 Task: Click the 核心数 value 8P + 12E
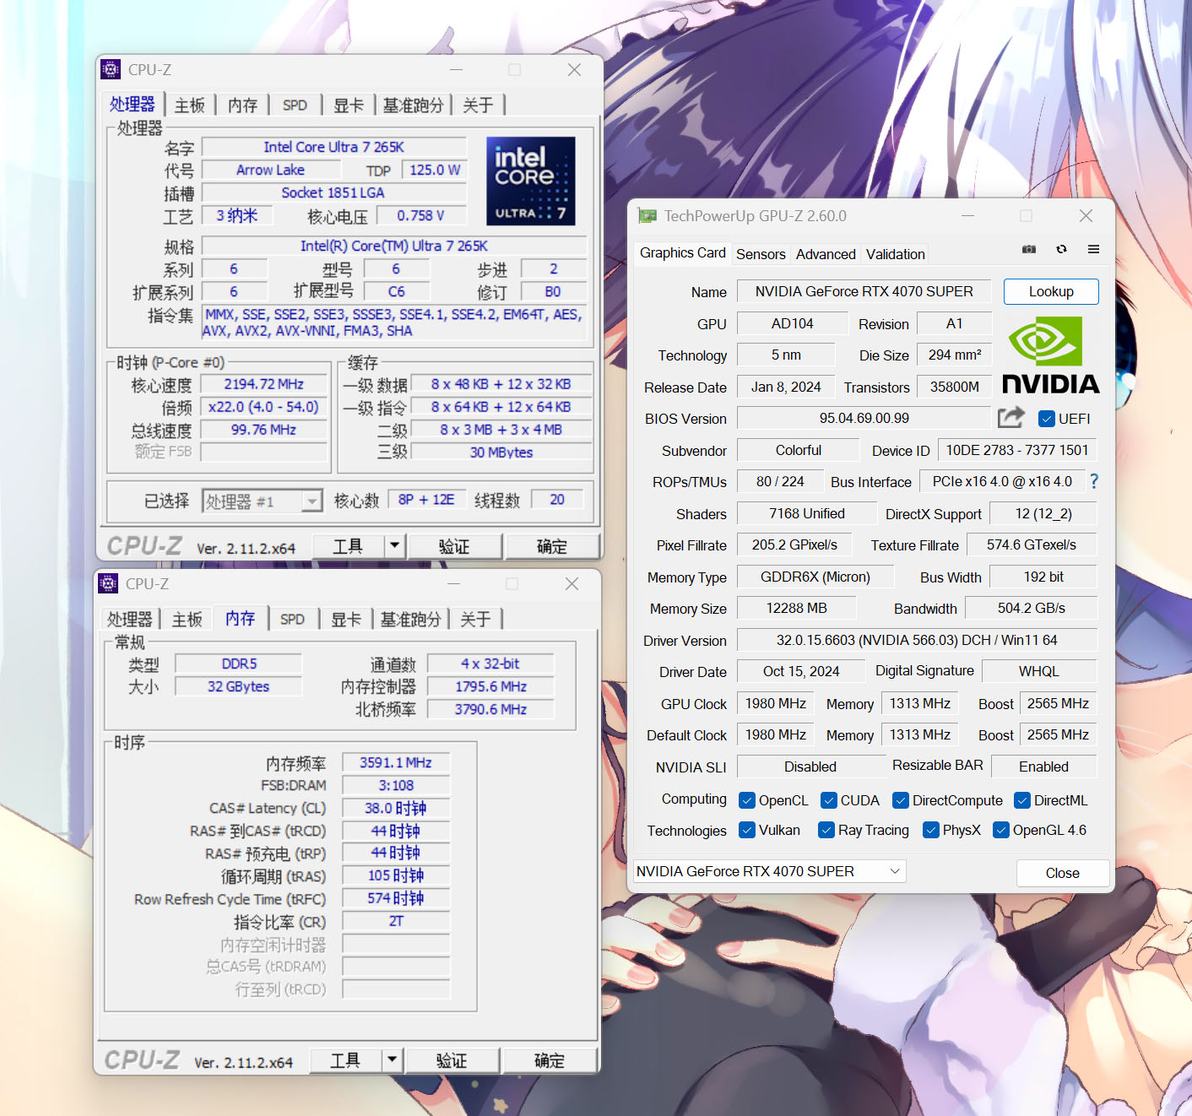426,499
